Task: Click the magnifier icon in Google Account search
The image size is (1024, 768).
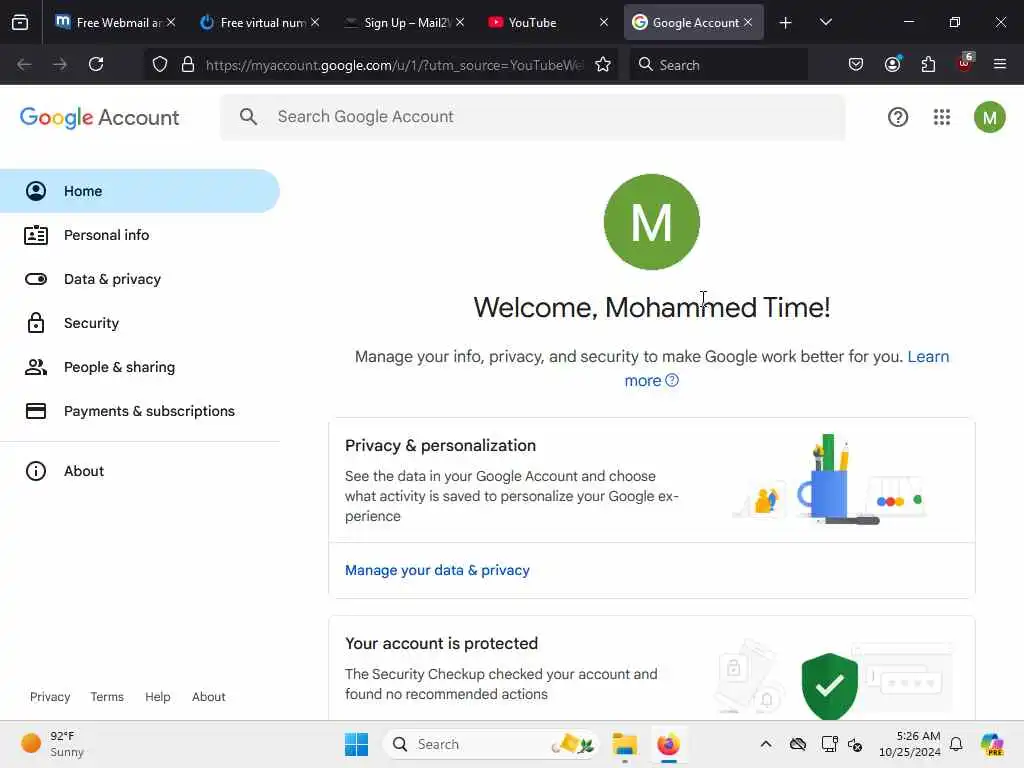Action: (248, 117)
